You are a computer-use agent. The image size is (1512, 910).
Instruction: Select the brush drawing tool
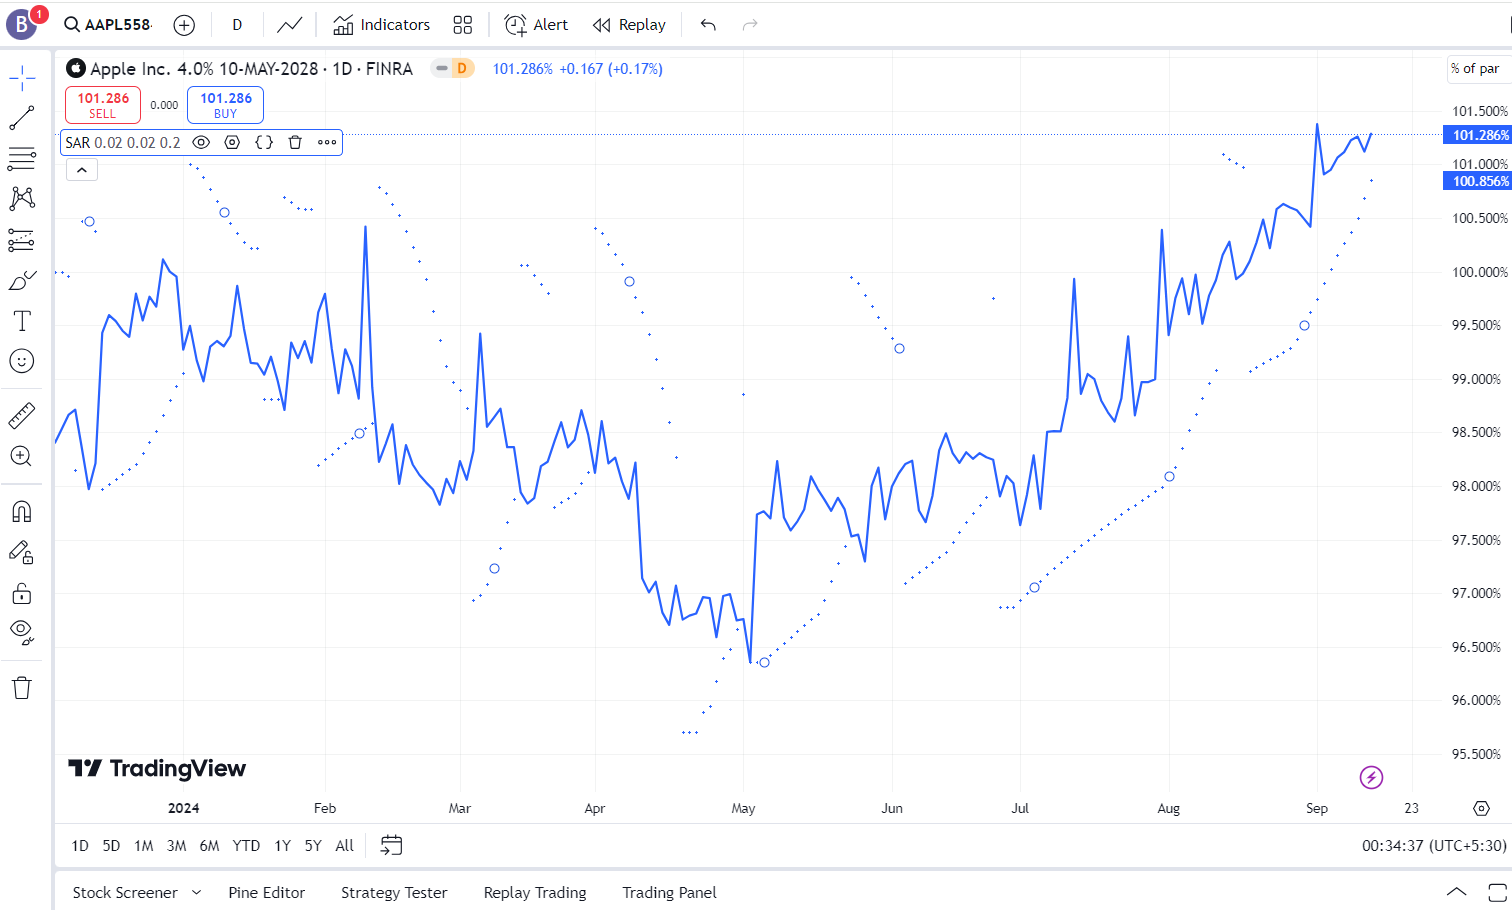coord(22,281)
